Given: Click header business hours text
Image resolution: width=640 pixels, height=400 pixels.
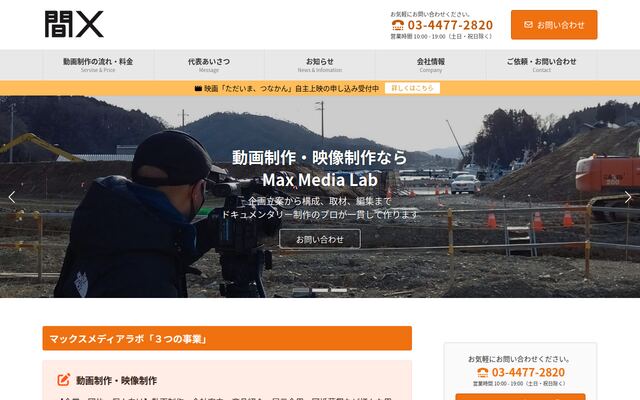Looking at the screenshot, I should pyautogui.click(x=442, y=36).
